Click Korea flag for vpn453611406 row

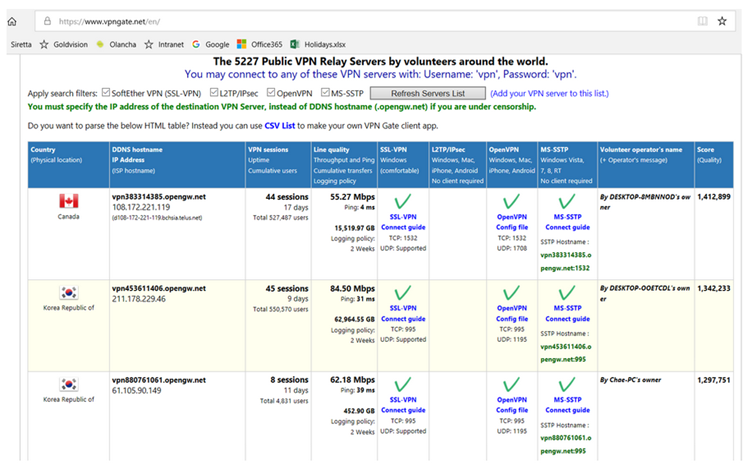tap(69, 292)
